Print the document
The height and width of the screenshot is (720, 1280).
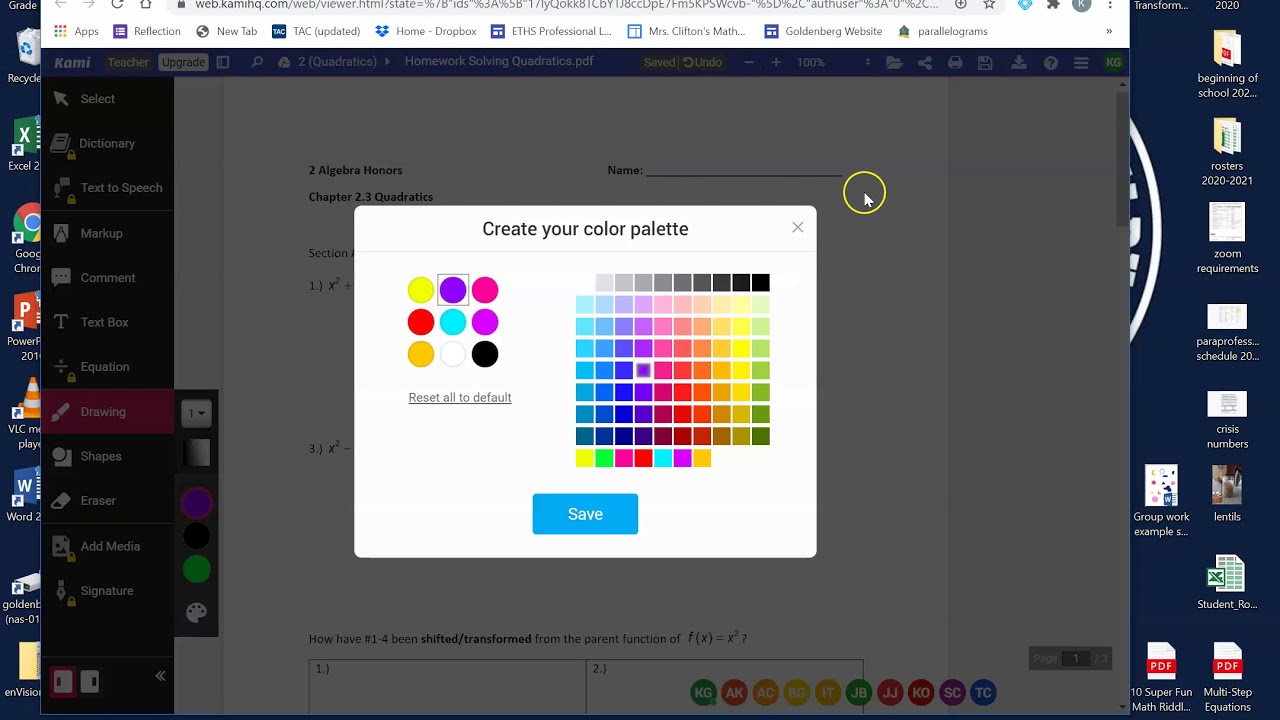pos(956,62)
